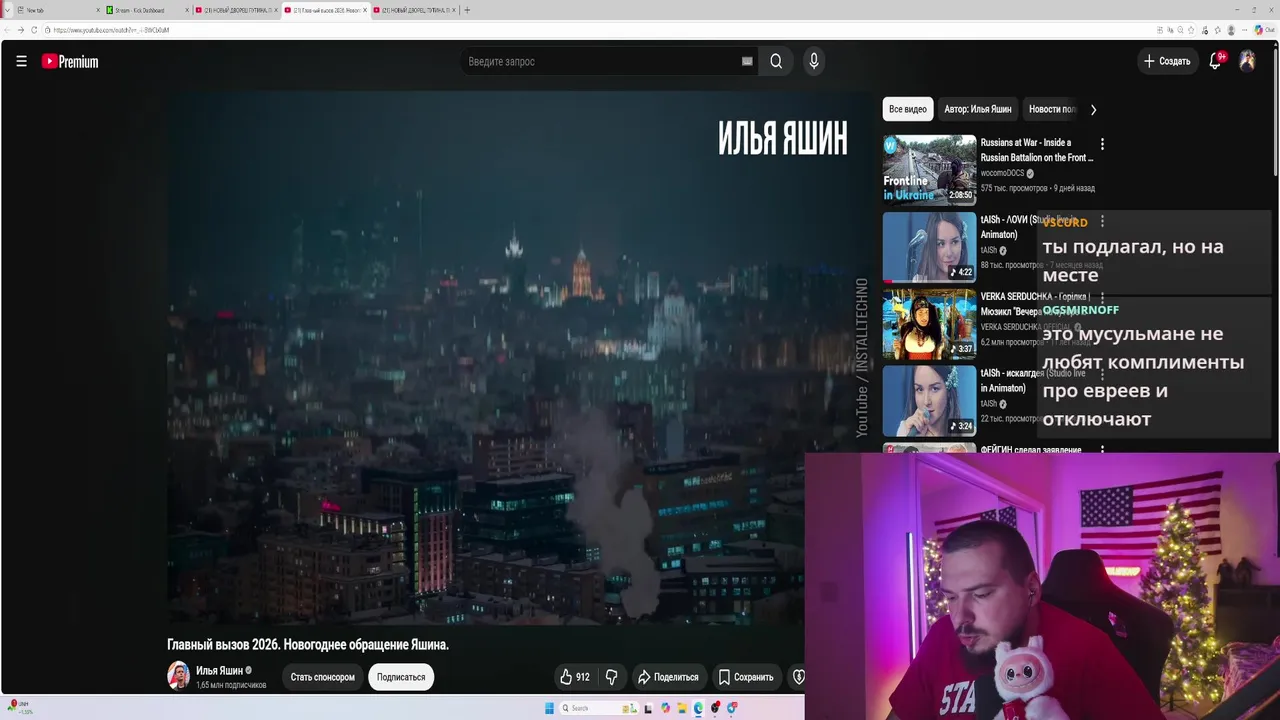
Task: Open Russians at War video thumbnail
Action: (929, 170)
